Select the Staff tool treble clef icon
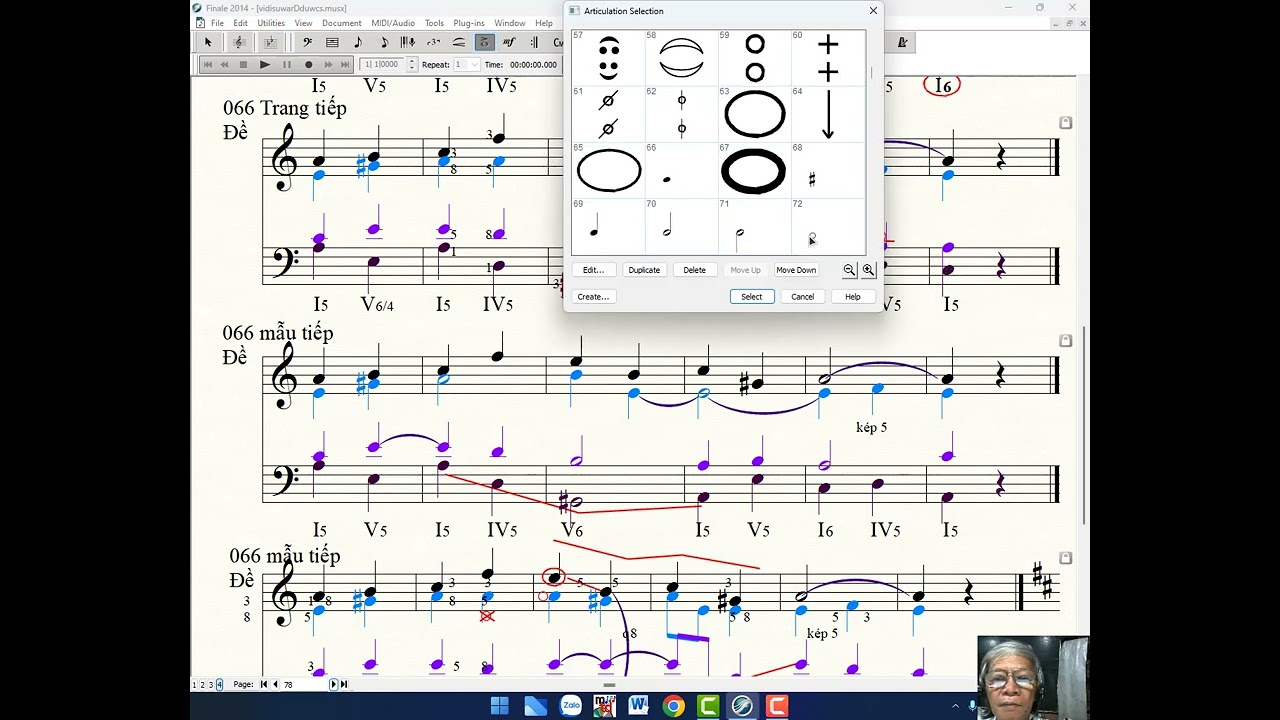 [x=239, y=42]
